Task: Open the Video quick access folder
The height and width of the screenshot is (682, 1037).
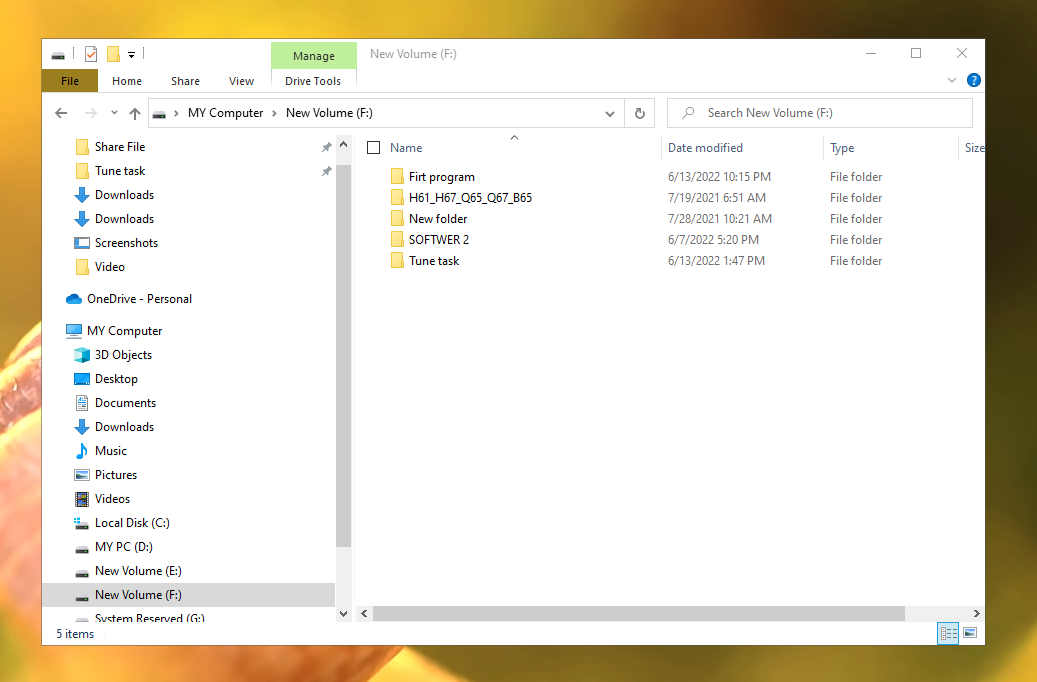Action: click(x=109, y=267)
